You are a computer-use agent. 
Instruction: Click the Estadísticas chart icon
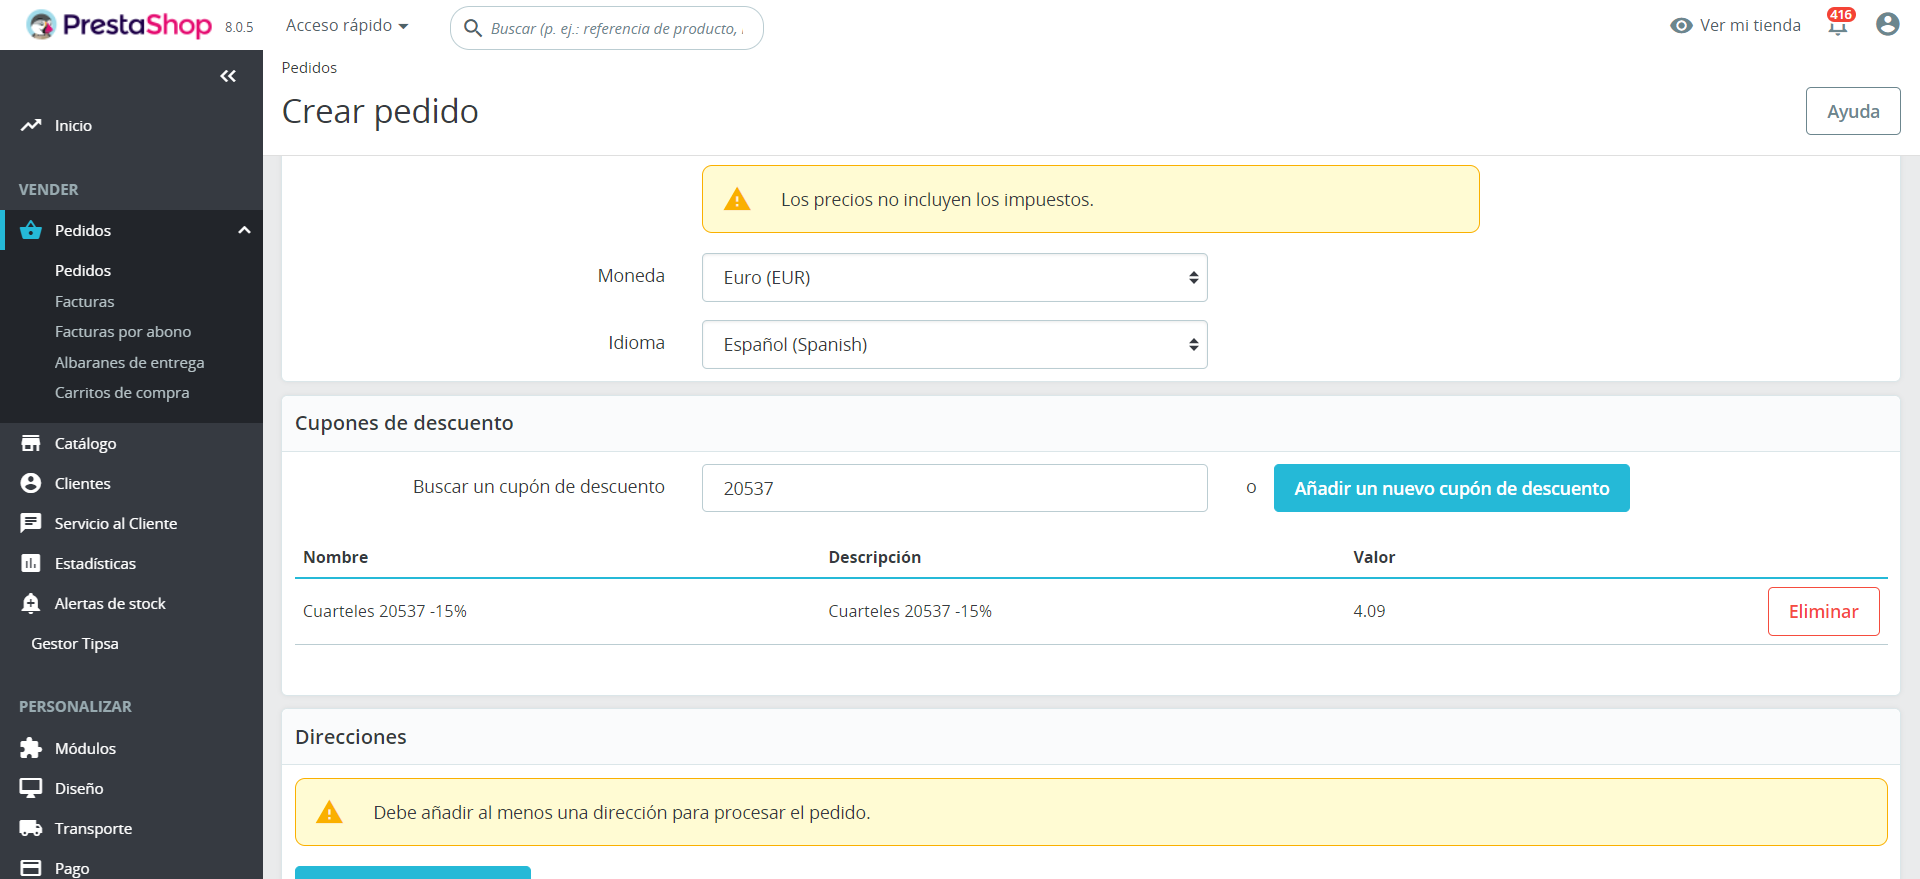click(31, 563)
